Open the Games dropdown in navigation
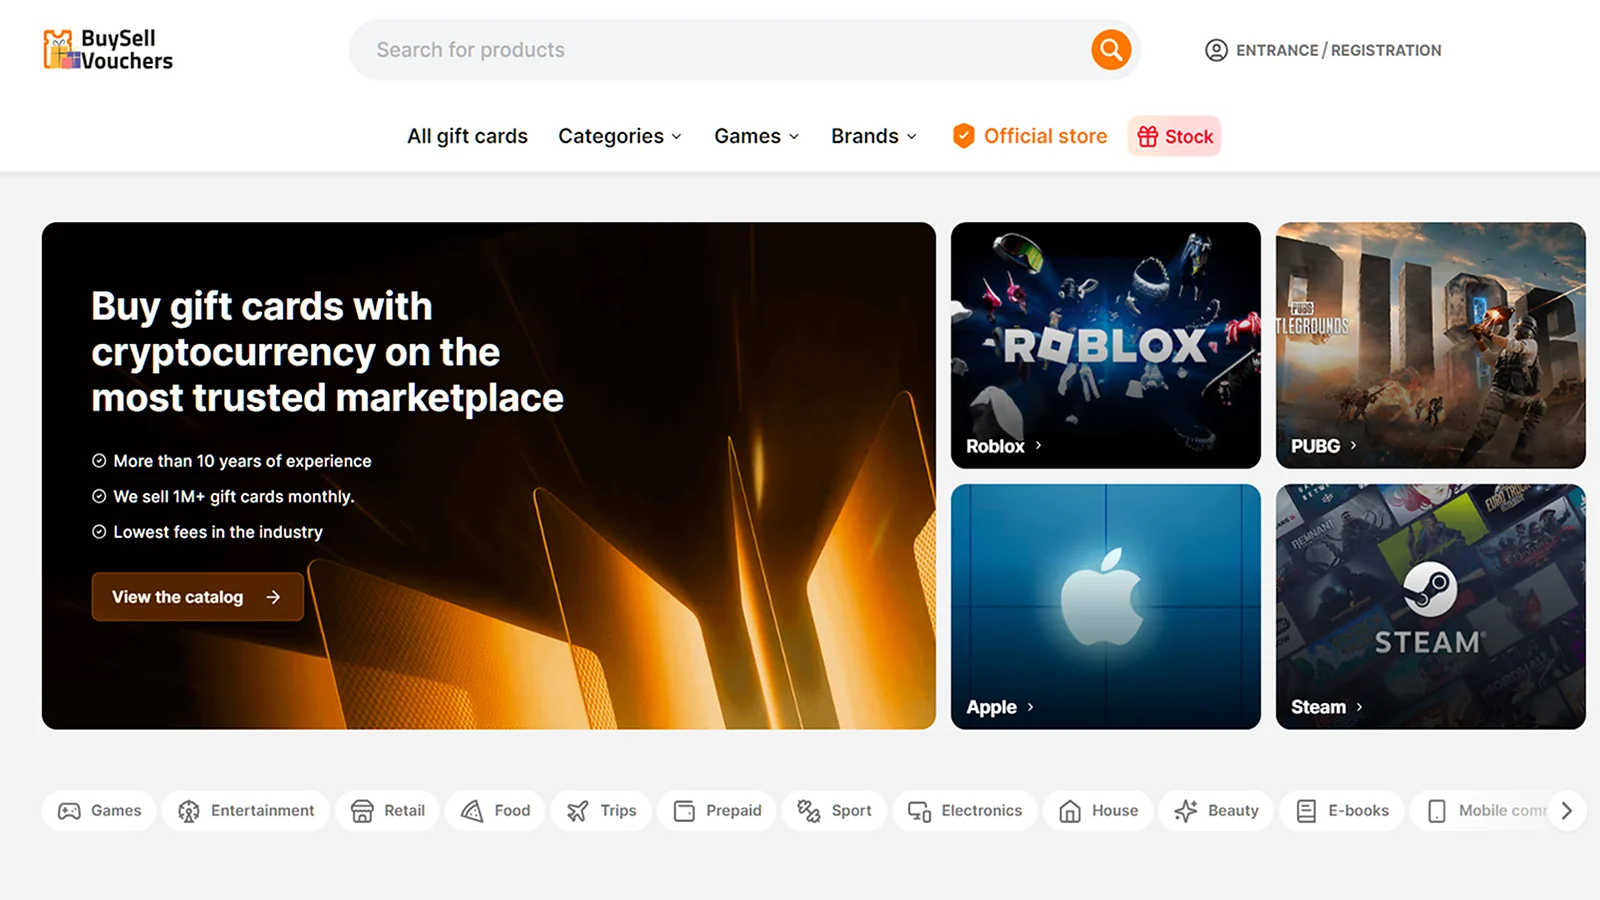1600x900 pixels. pyautogui.click(x=755, y=136)
